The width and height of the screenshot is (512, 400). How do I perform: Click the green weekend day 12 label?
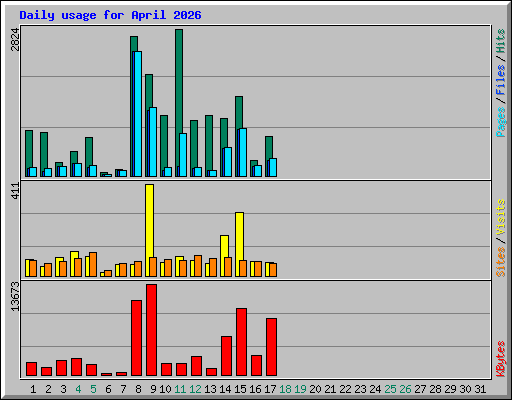coord(195,389)
